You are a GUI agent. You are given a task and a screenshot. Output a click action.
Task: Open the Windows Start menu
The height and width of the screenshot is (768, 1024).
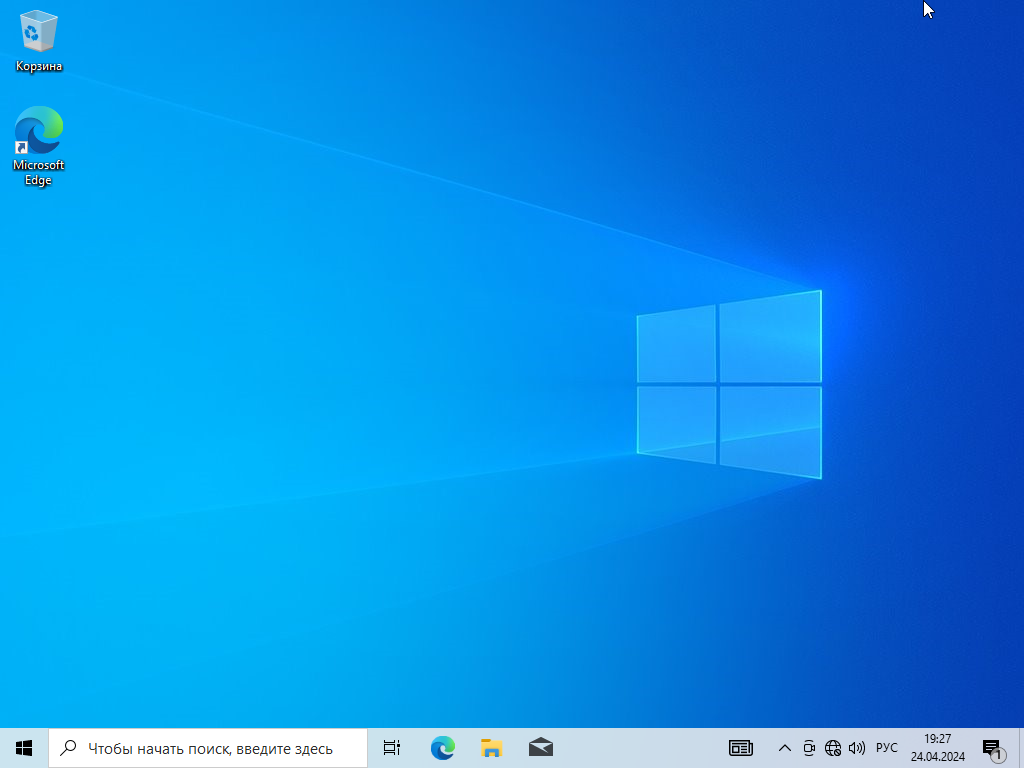pyautogui.click(x=24, y=747)
